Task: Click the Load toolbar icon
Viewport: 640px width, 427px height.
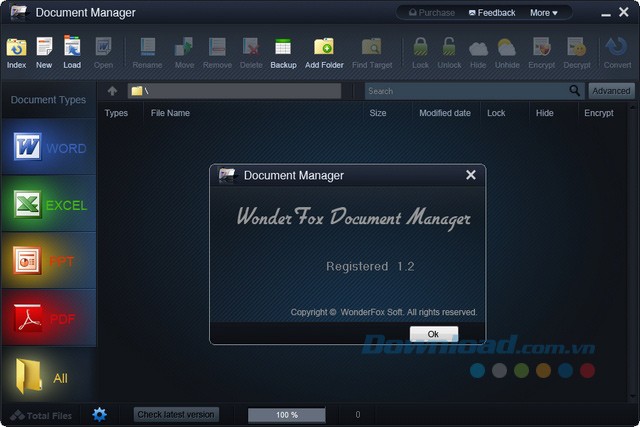Action: tap(72, 45)
